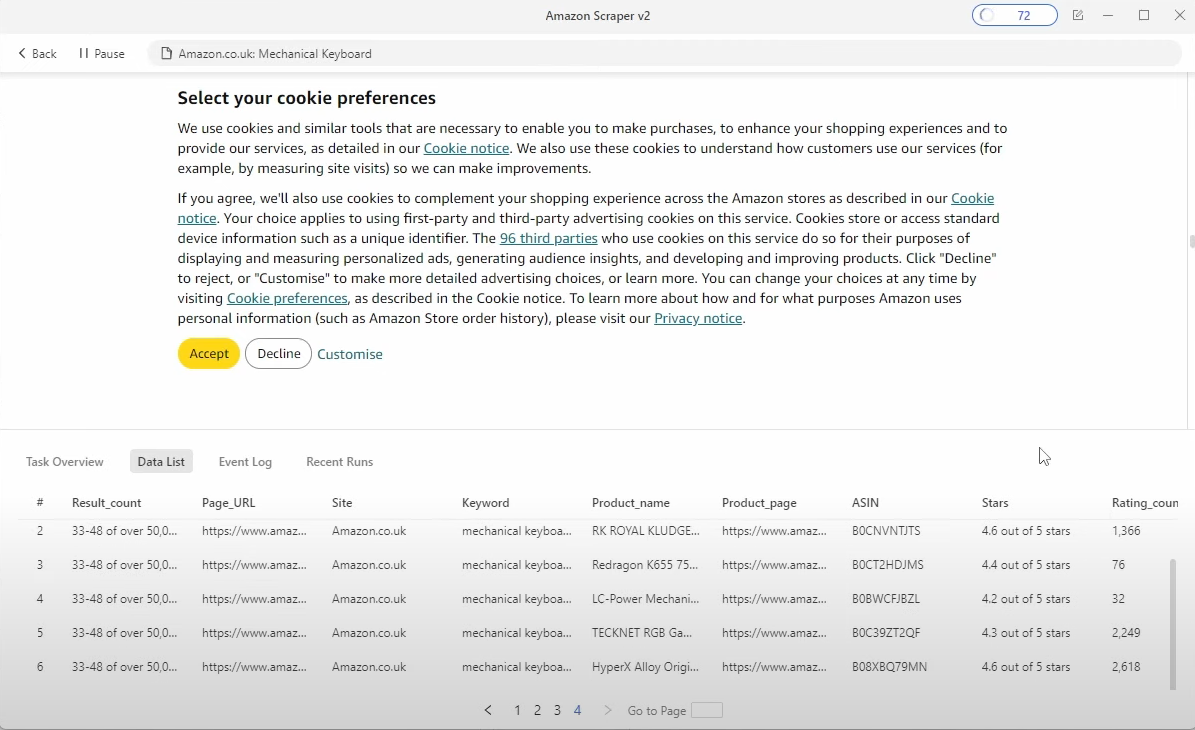Screen dimensions: 1195x730
Task: Click the Site column header
Action: point(342,503)
